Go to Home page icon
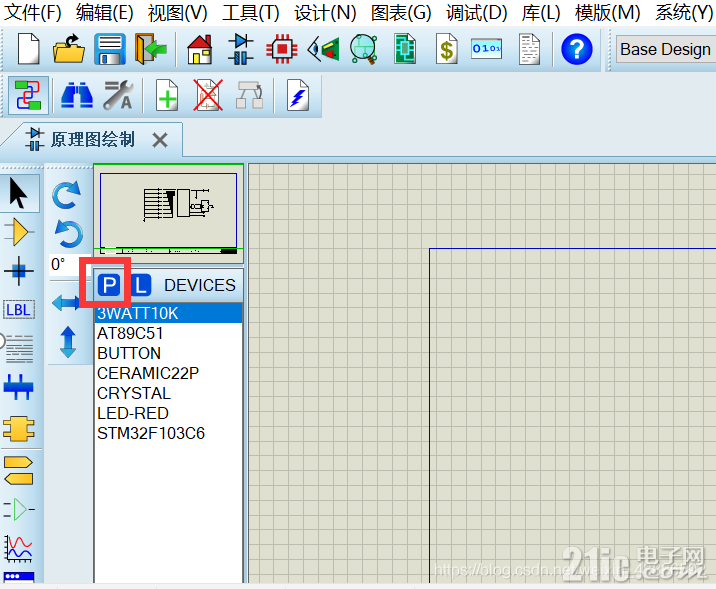 coord(200,49)
